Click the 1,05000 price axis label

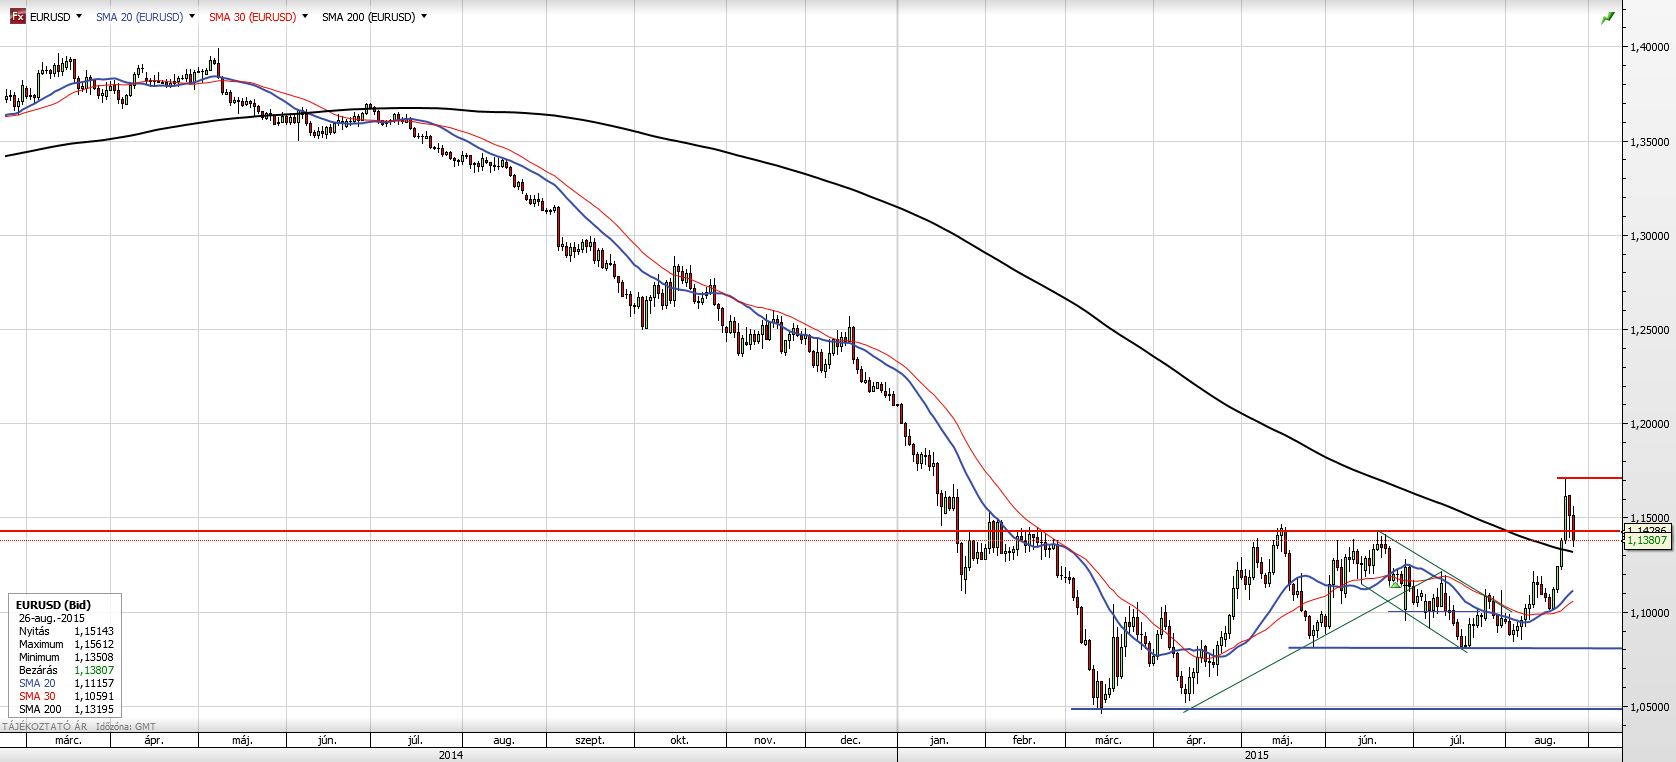[x=1650, y=707]
